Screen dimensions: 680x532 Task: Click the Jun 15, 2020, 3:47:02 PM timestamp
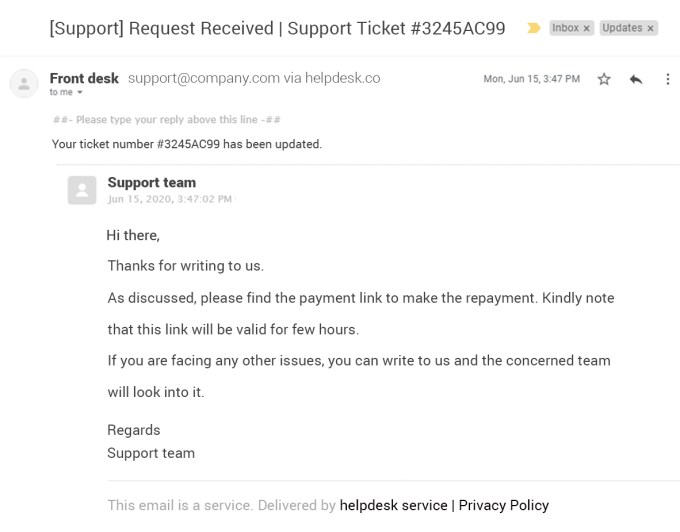(170, 199)
